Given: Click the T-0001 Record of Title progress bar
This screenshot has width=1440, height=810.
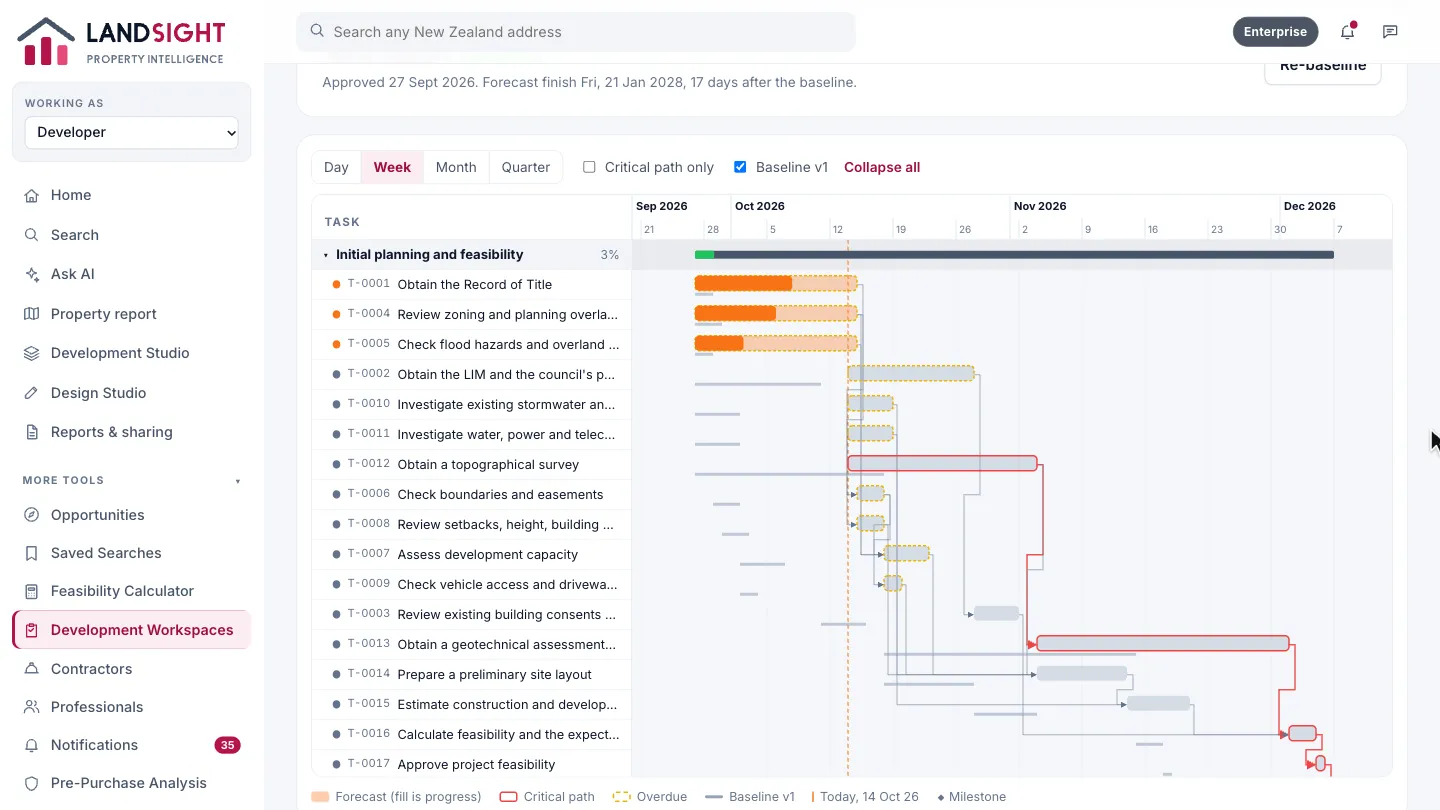Looking at the screenshot, I should pos(776,283).
